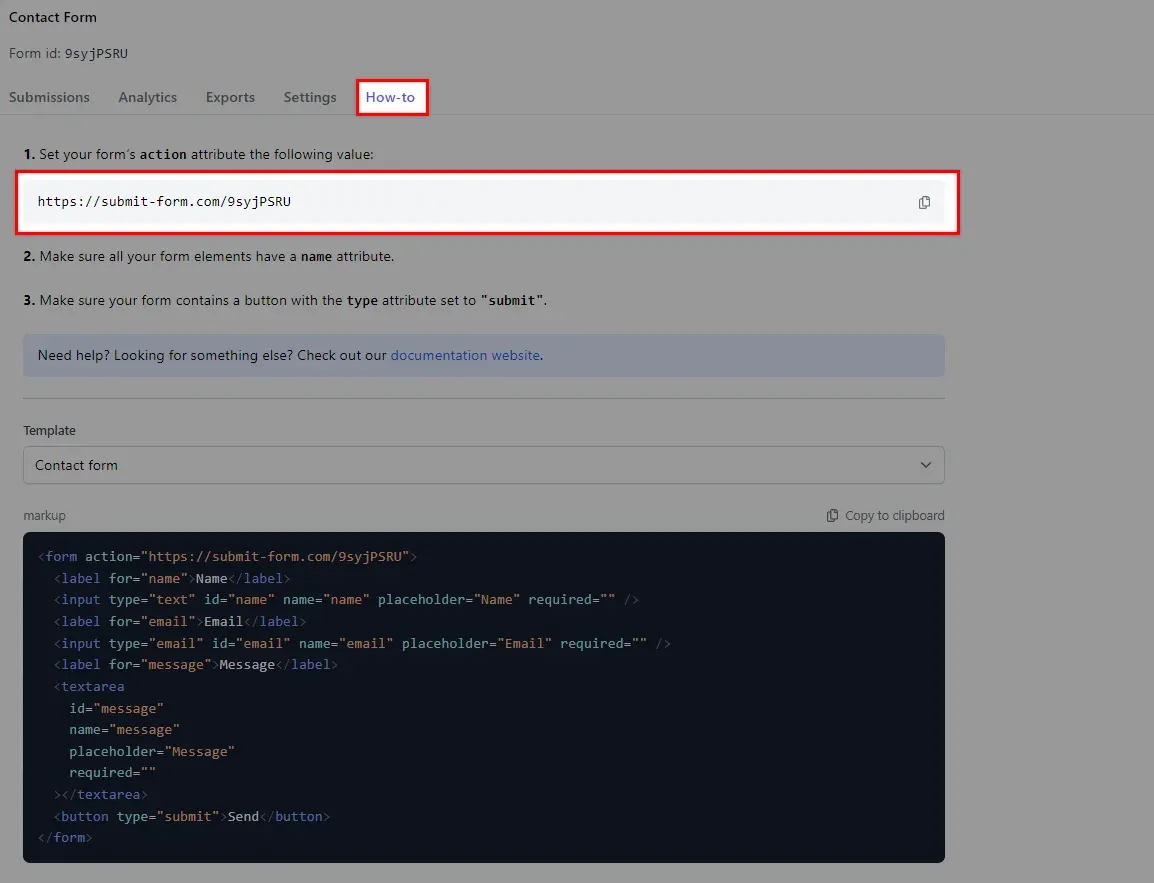Screen dimensions: 1154x883
Task: Select the highlighted How-to tab
Action: click(391, 97)
